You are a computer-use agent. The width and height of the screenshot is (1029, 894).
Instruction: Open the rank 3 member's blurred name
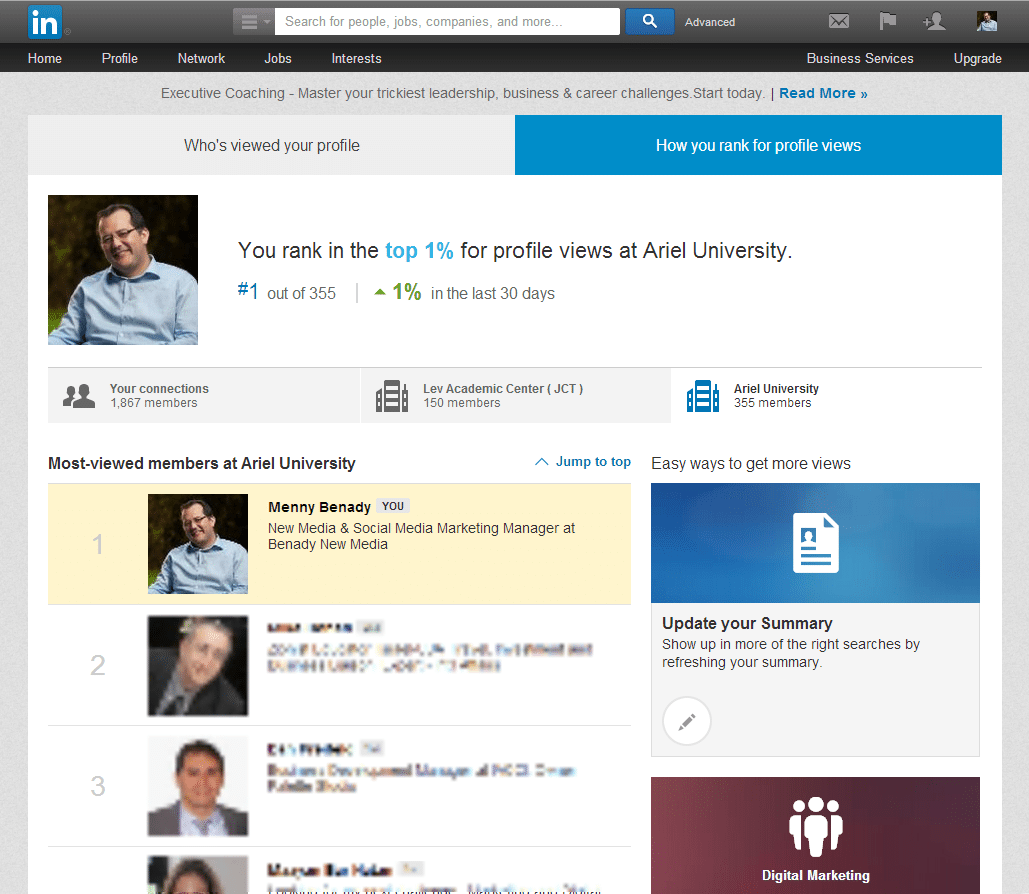310,749
